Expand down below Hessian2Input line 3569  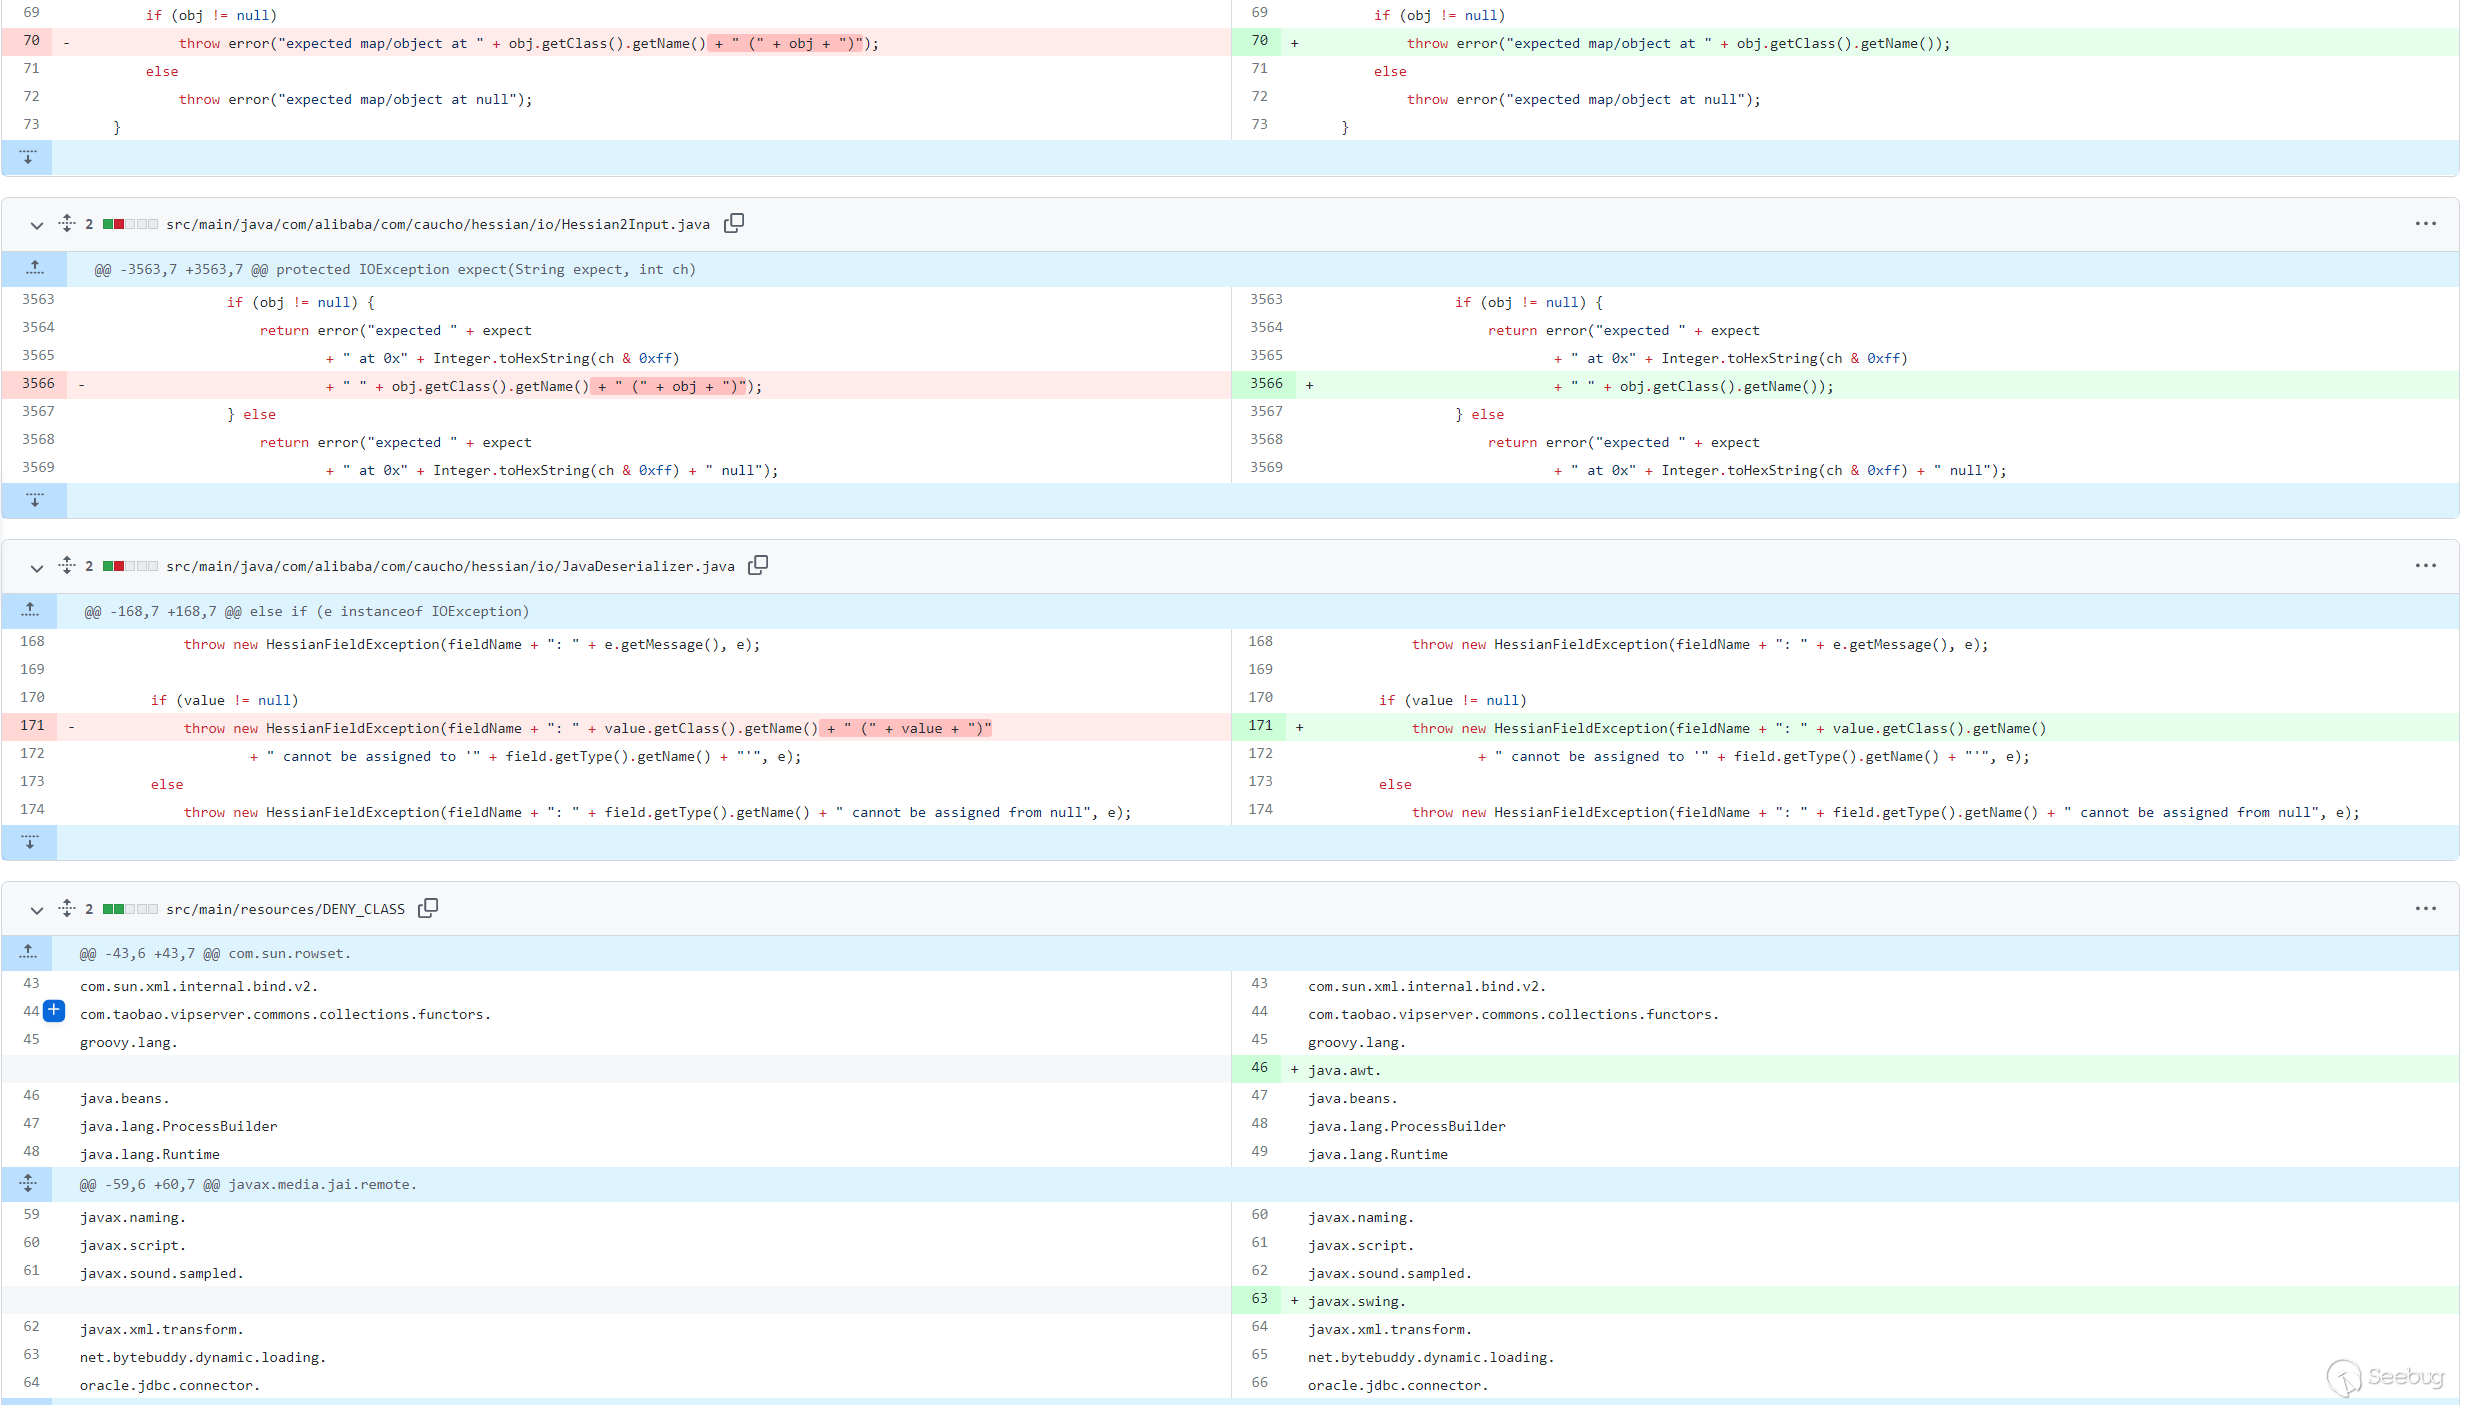pyautogui.click(x=34, y=500)
